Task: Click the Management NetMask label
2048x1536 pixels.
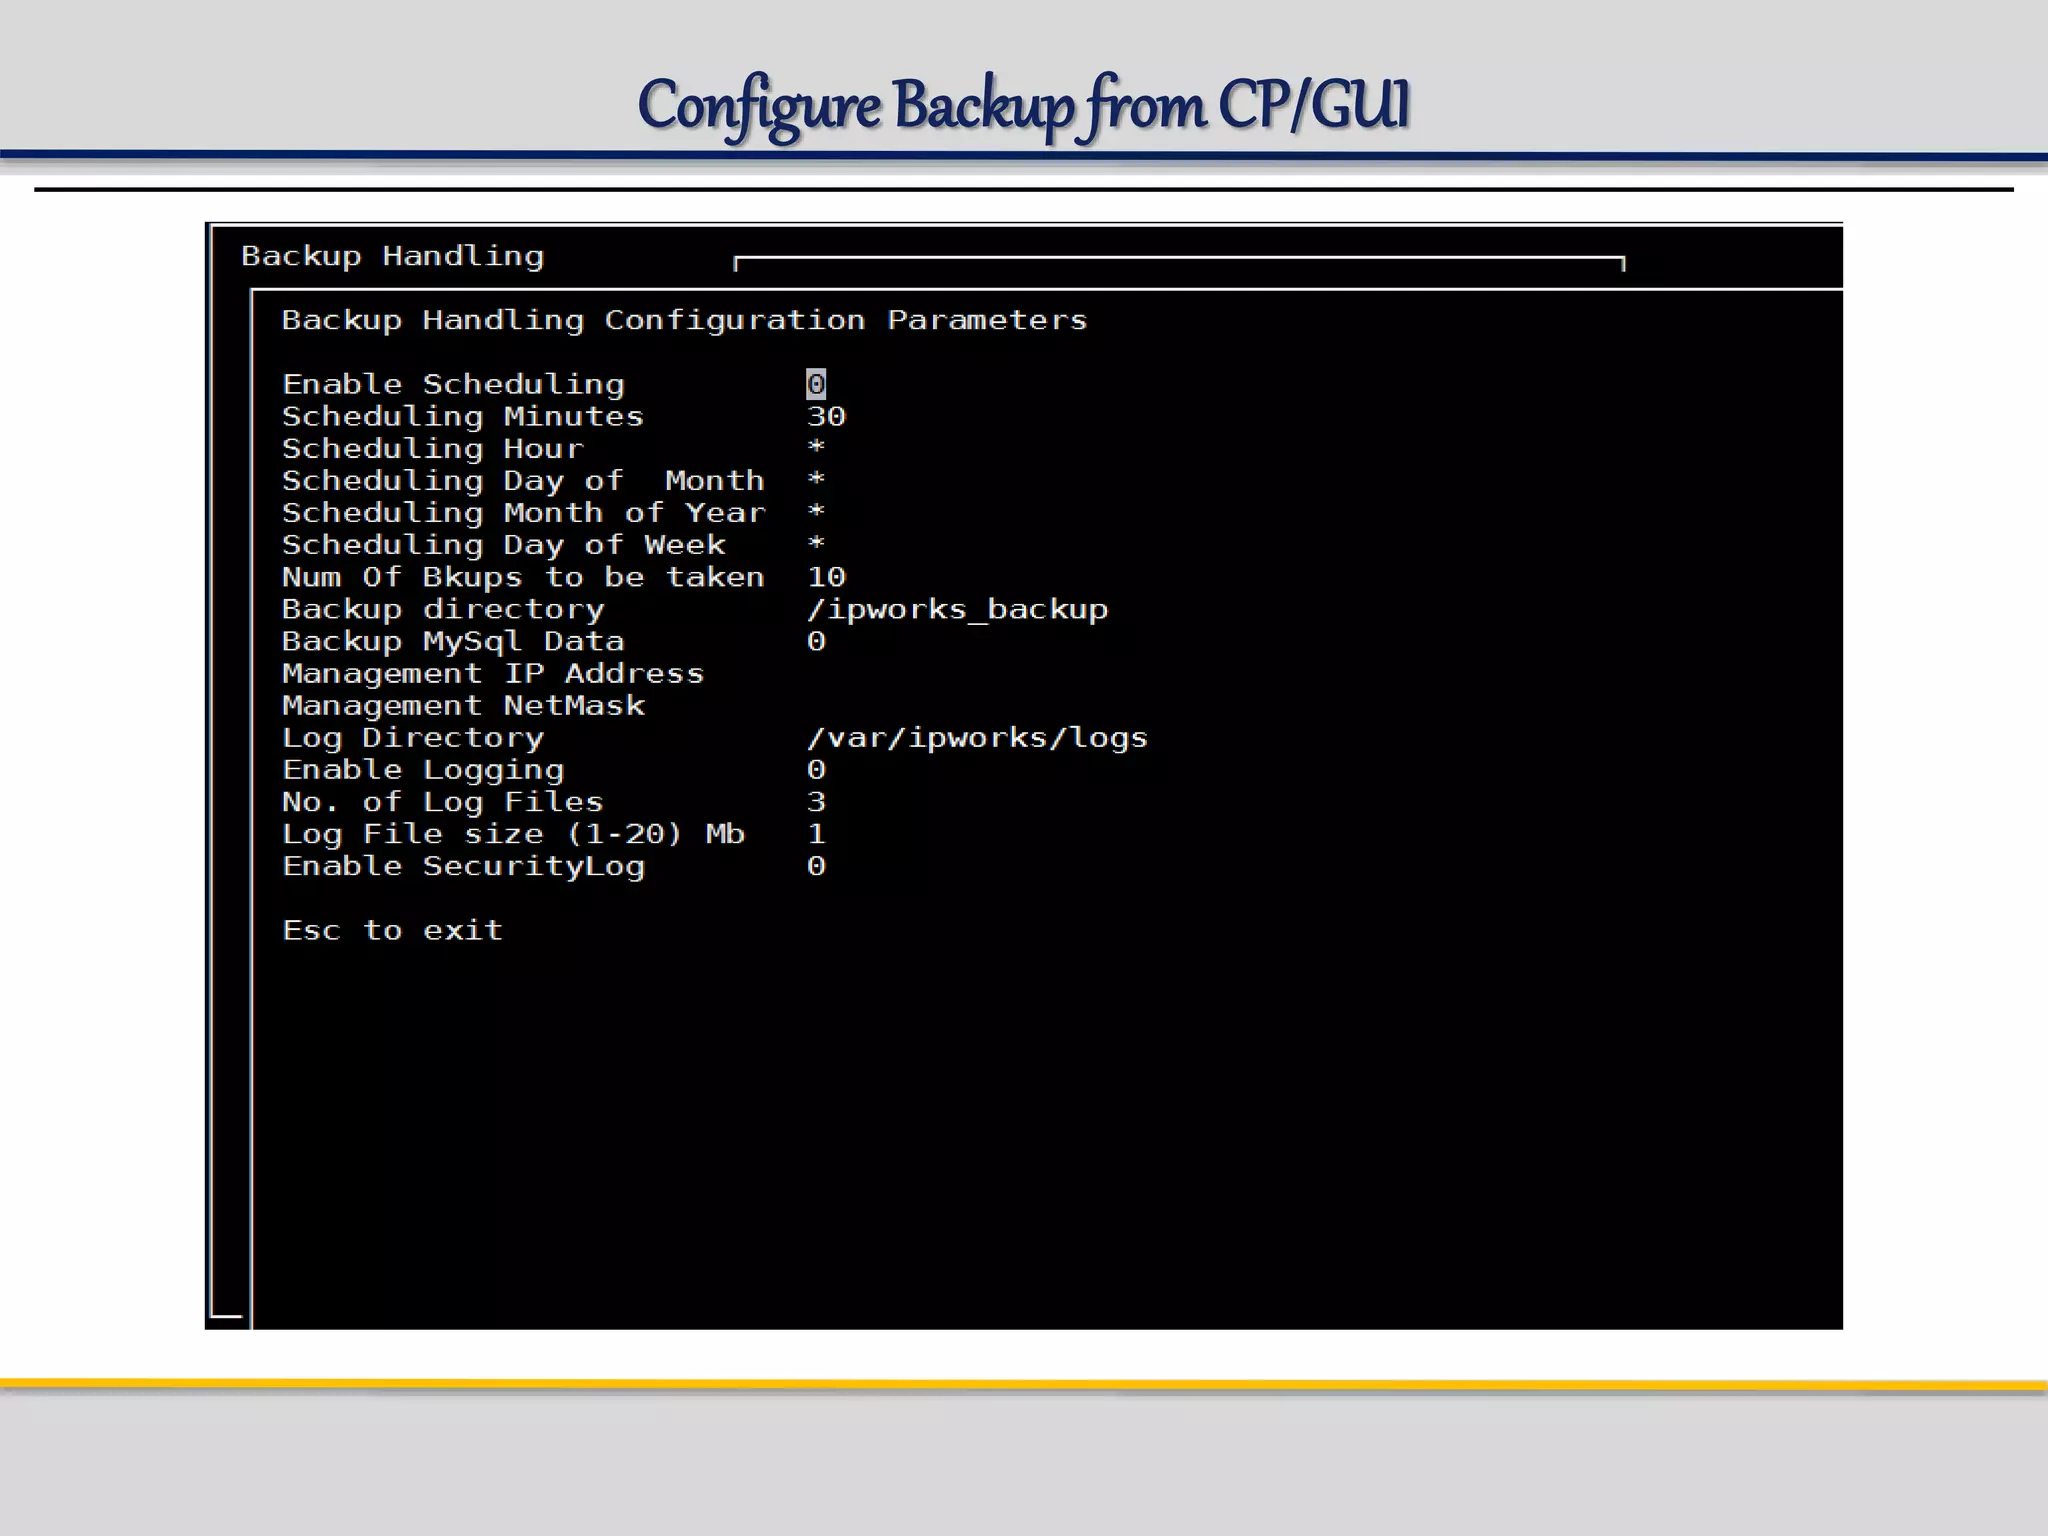Action: coord(463,706)
